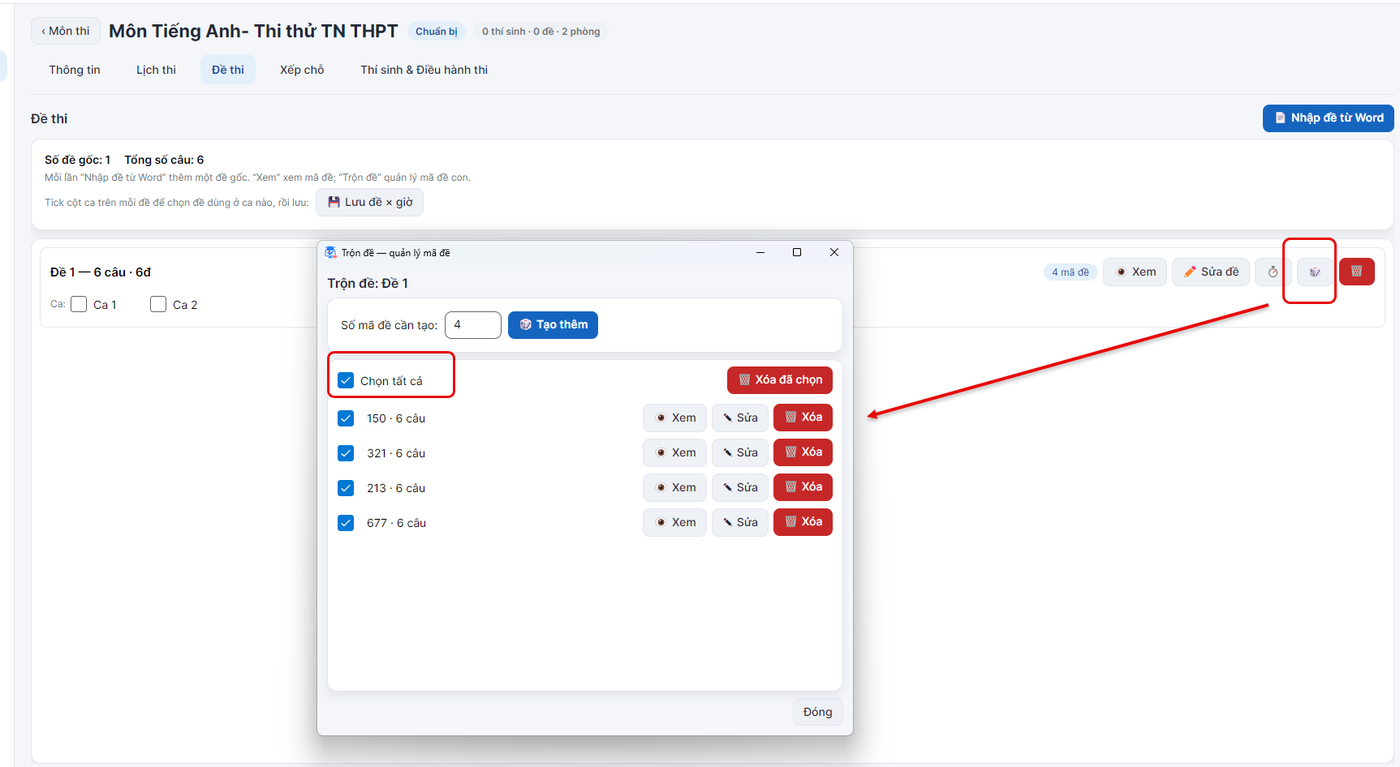Click the Số mã đề cần tạo field
The height and width of the screenshot is (767, 1400).
pyautogui.click(x=473, y=325)
